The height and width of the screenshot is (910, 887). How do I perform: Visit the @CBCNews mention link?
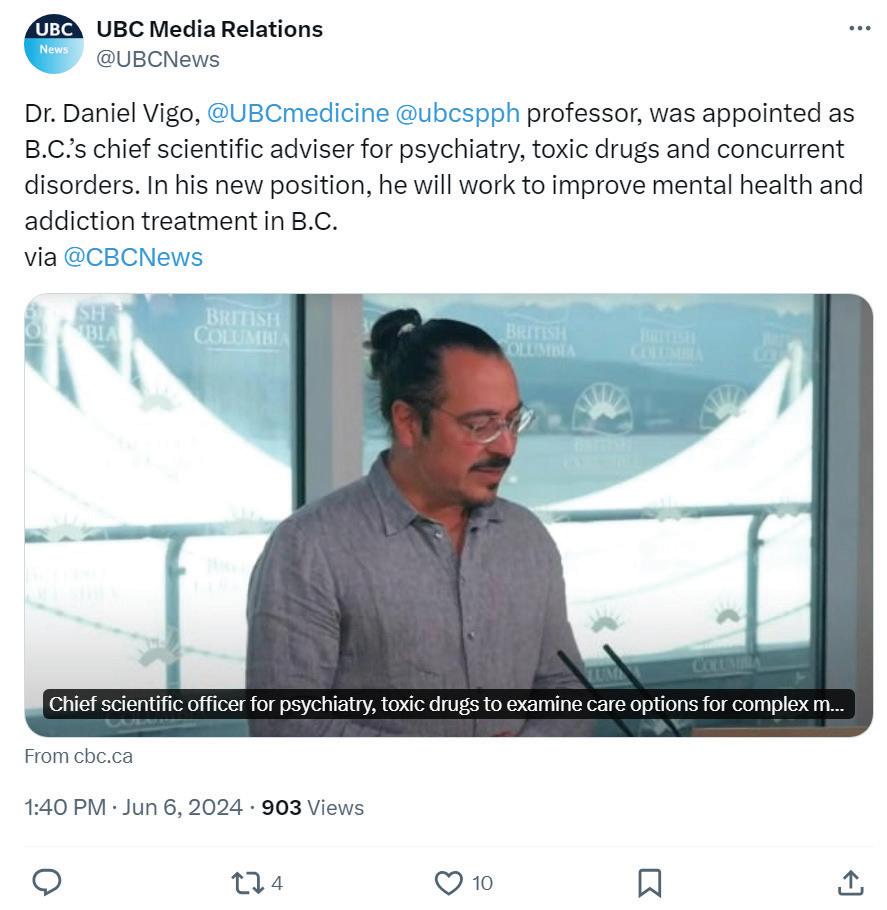click(133, 257)
